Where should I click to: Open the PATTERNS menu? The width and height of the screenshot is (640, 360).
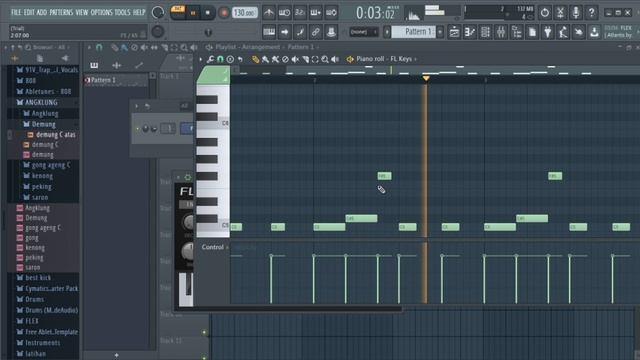[61, 12]
